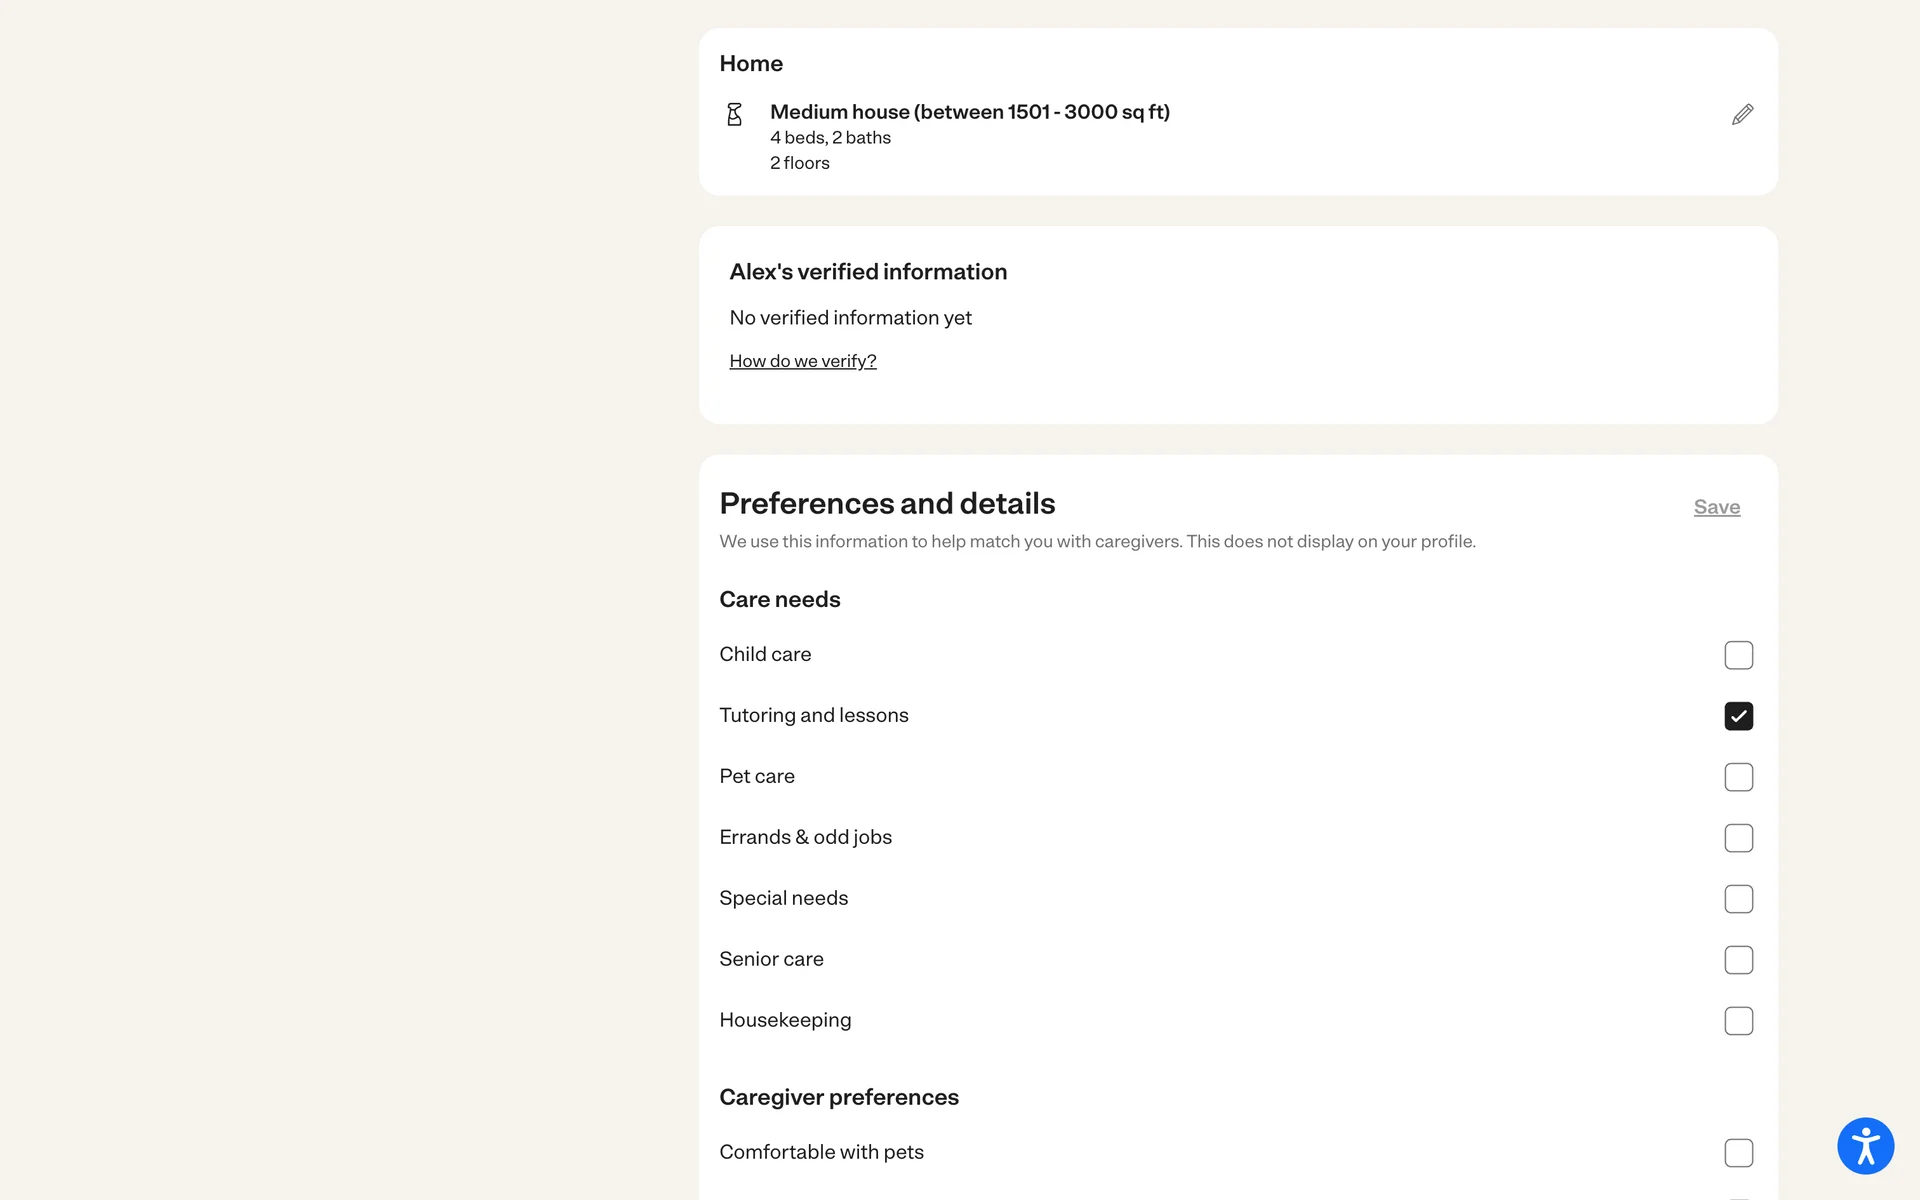Click the Tutoring and lessons label
The height and width of the screenshot is (1200, 1920).
[x=813, y=715]
